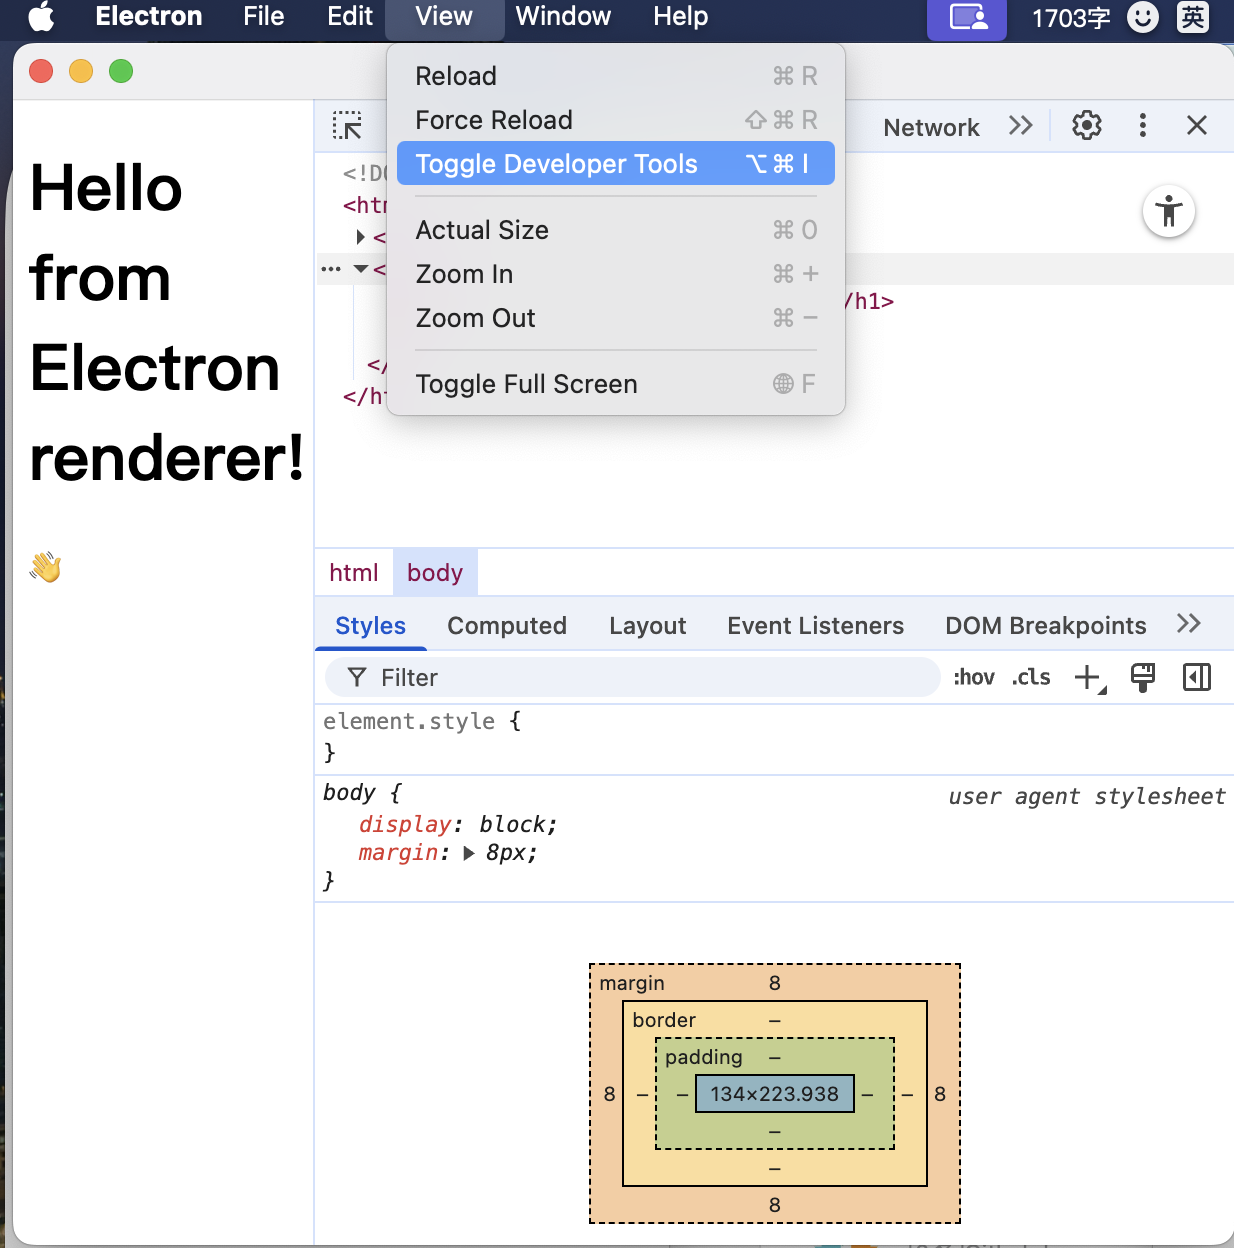Click the screen sharing menu bar icon
Image resolution: width=1234 pixels, height=1248 pixels.
click(967, 18)
